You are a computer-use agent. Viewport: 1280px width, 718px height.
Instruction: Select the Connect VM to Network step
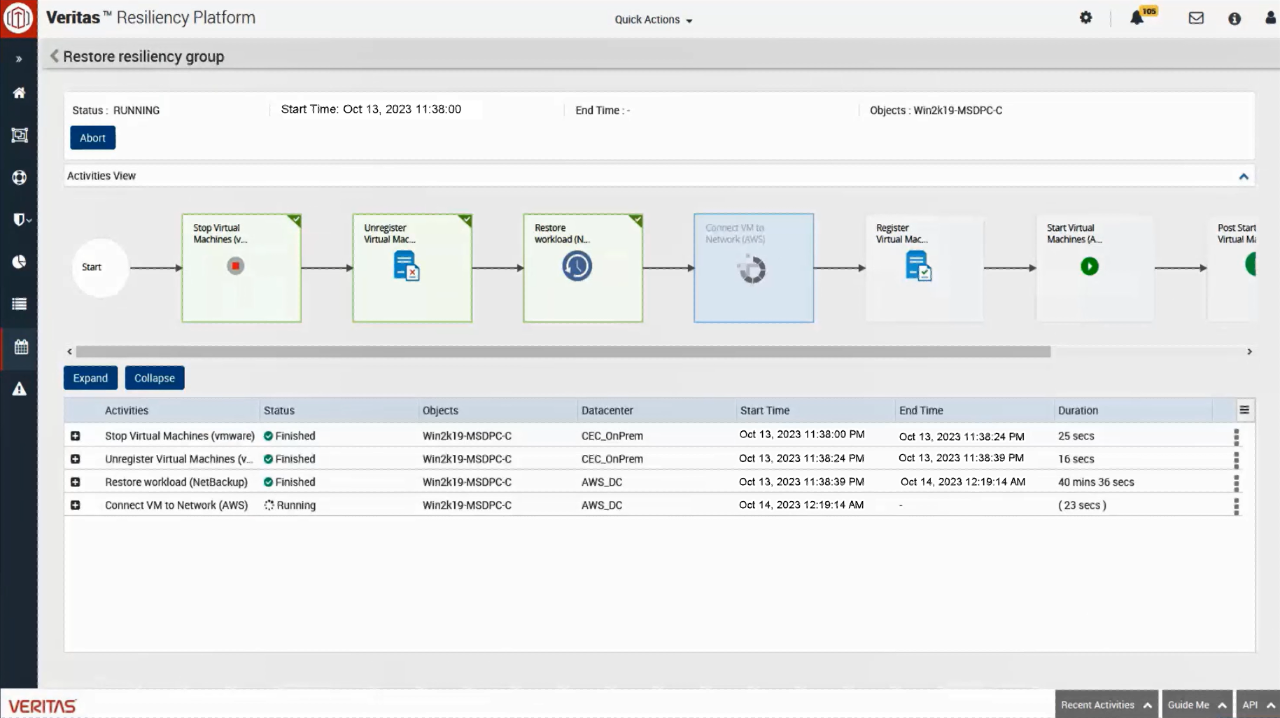coord(754,268)
